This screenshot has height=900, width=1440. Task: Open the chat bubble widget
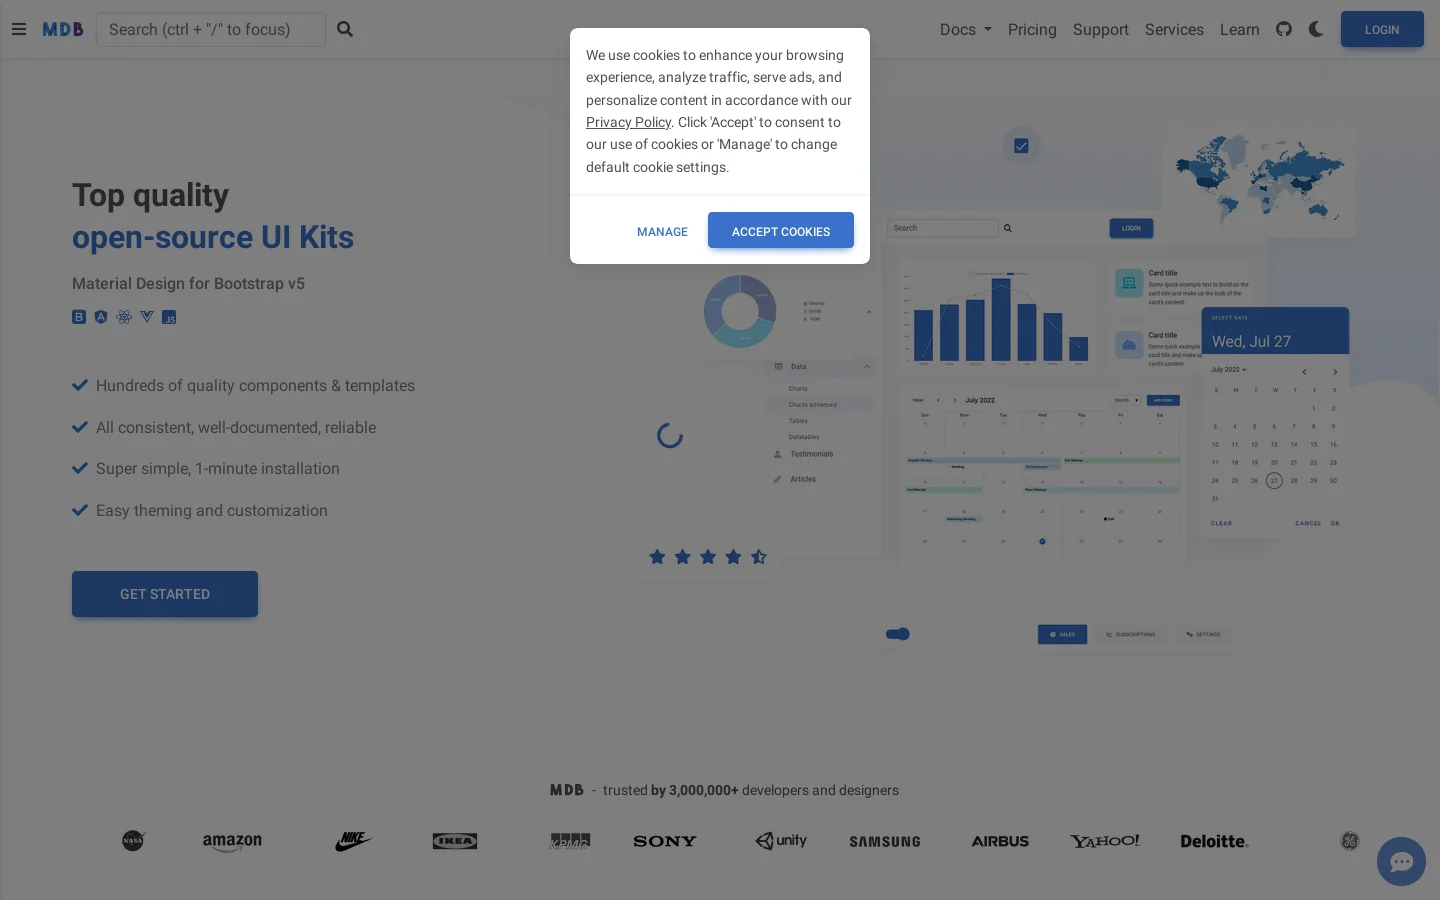tap(1401, 861)
